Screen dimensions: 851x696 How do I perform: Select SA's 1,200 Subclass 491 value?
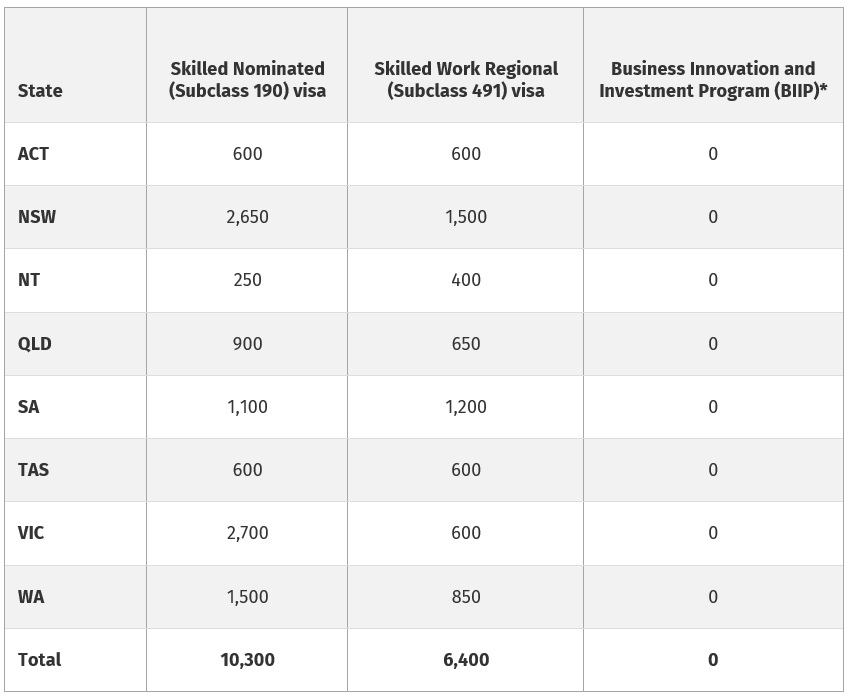tap(466, 407)
